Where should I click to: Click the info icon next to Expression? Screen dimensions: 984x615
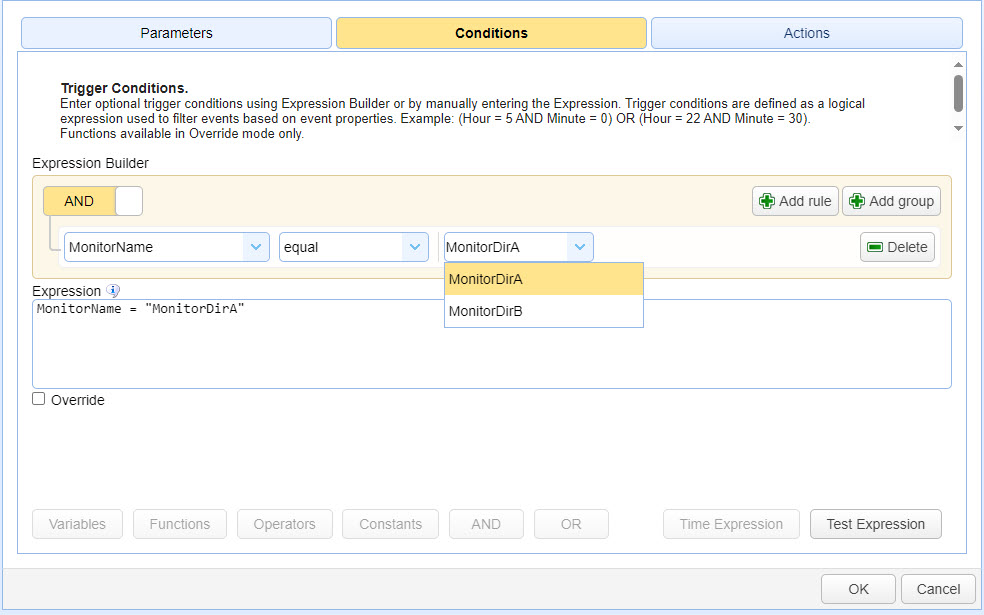click(x=113, y=291)
